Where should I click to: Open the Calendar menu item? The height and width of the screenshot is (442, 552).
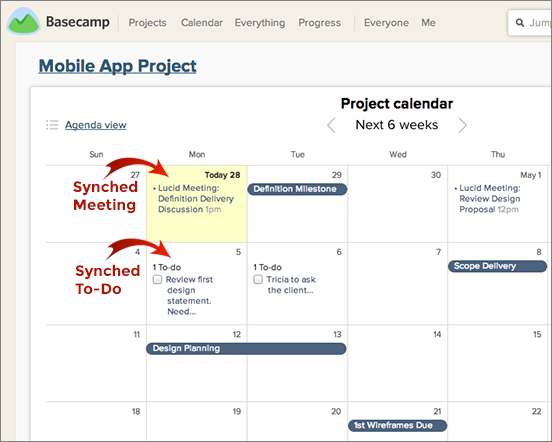pyautogui.click(x=202, y=23)
